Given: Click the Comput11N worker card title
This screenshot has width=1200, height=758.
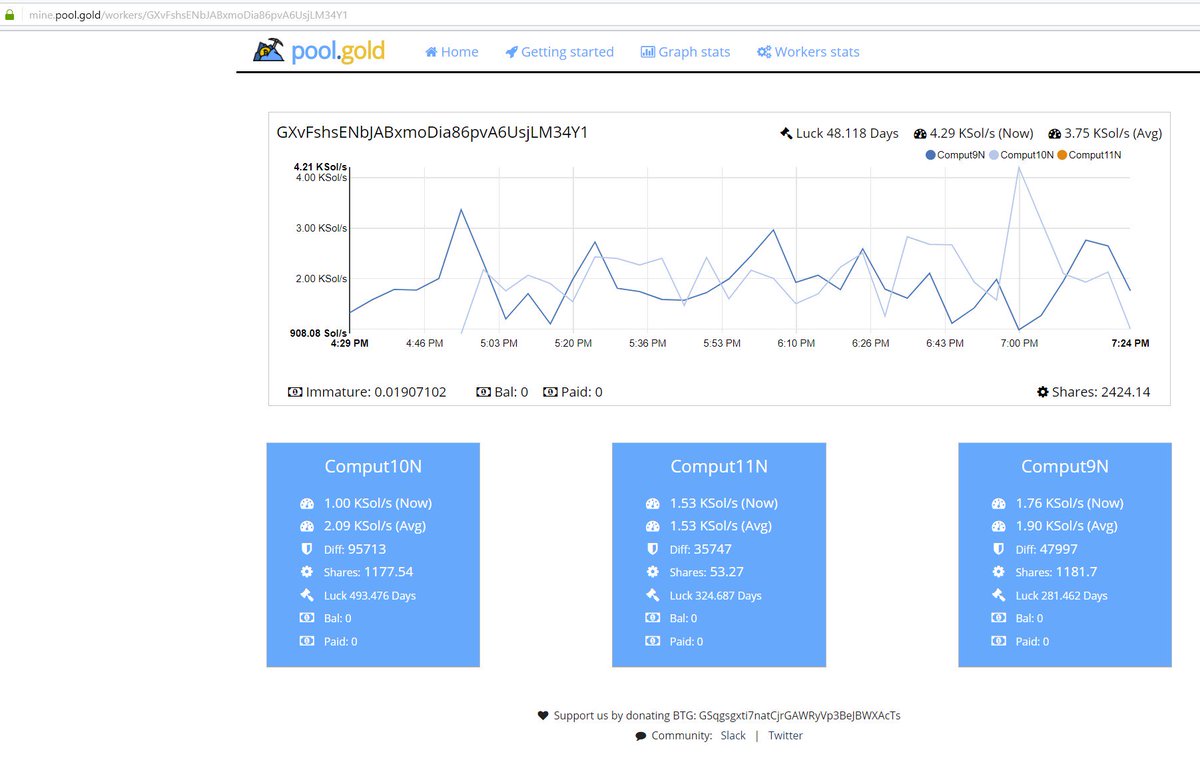Looking at the screenshot, I should point(719,466).
